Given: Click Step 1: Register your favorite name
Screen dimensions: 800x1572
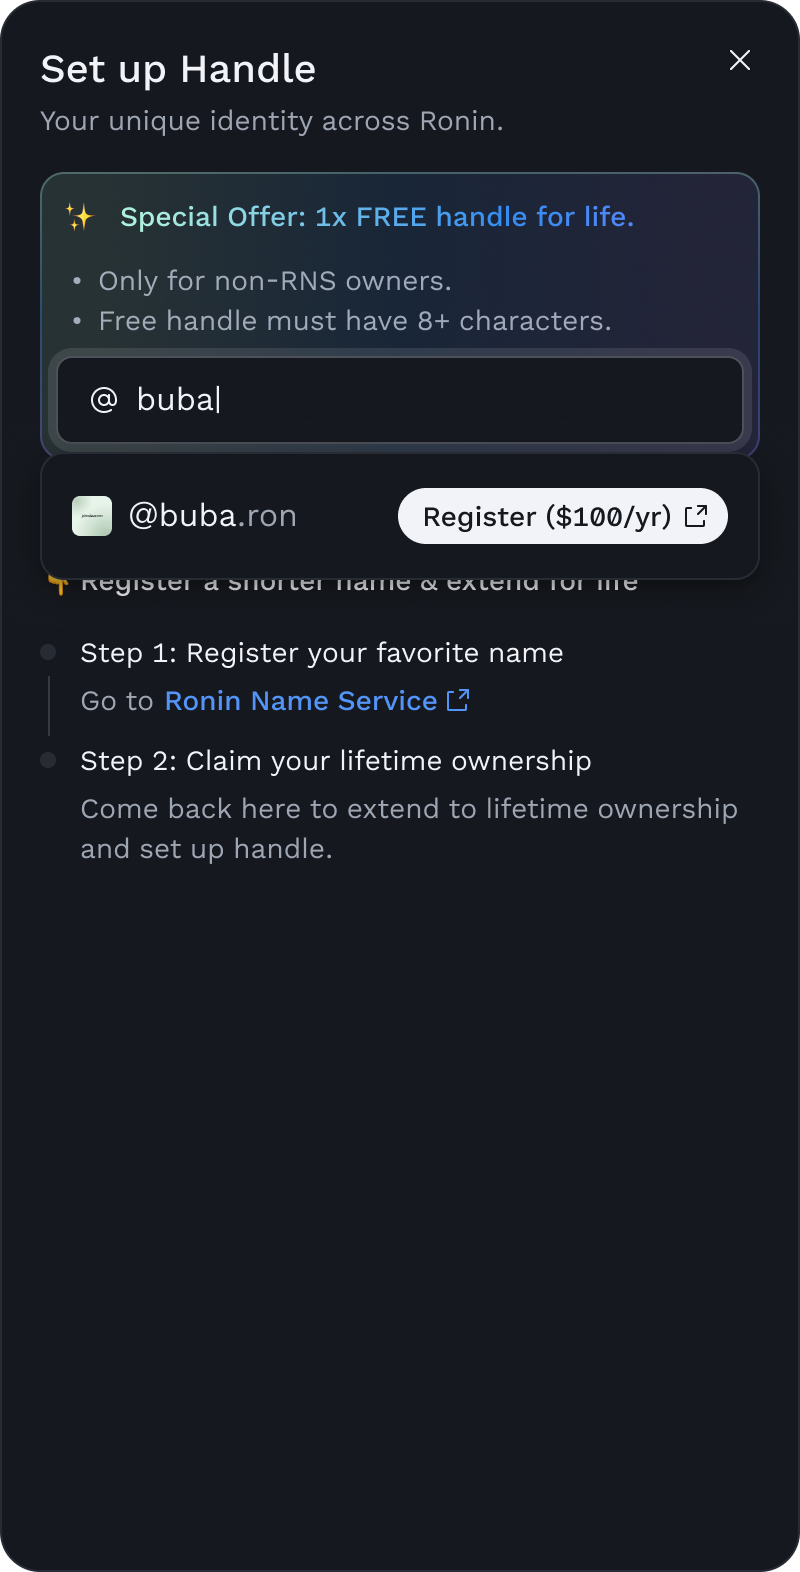Looking at the screenshot, I should (320, 652).
